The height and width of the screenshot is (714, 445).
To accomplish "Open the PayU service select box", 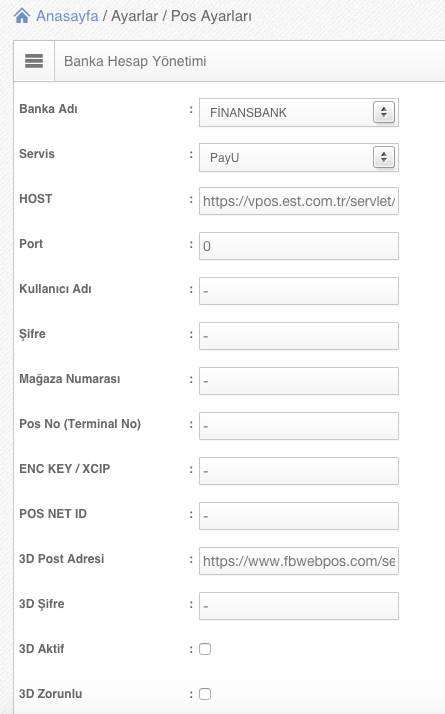I will tap(299, 158).
